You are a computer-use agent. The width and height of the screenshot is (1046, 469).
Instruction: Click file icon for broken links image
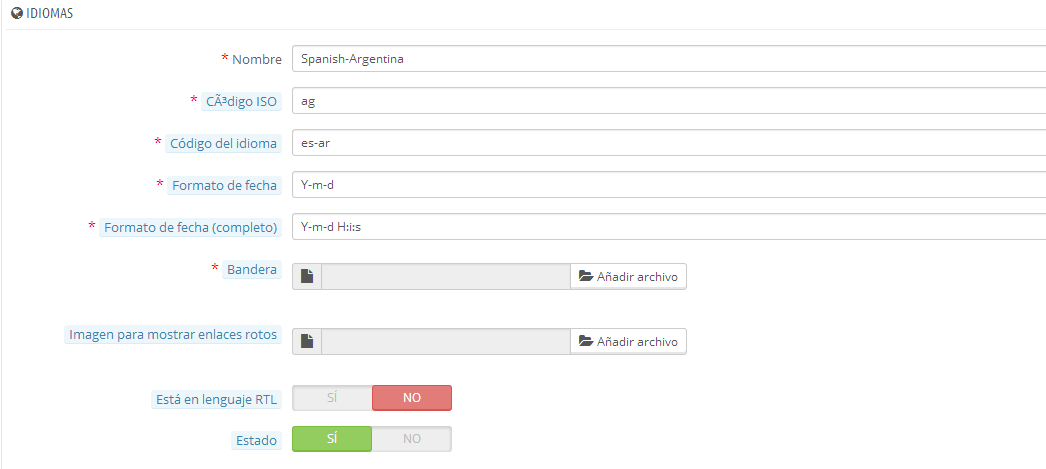(307, 342)
